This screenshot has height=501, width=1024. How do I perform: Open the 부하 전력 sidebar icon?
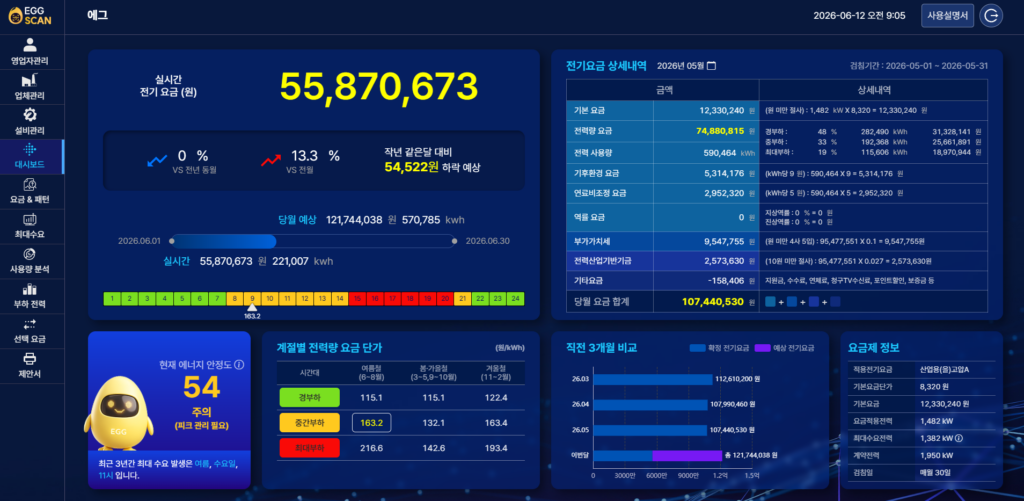[30, 289]
